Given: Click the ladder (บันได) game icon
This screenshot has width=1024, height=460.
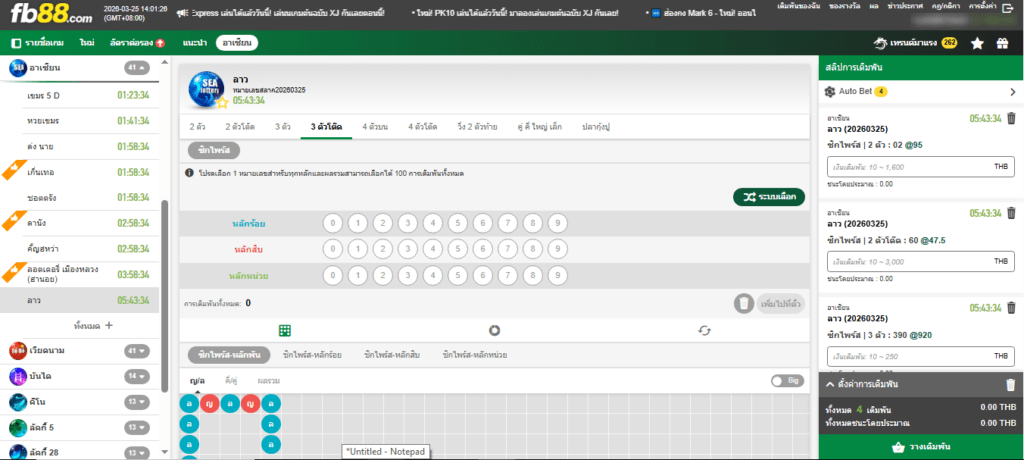Looking at the screenshot, I should pyautogui.click(x=18, y=376).
